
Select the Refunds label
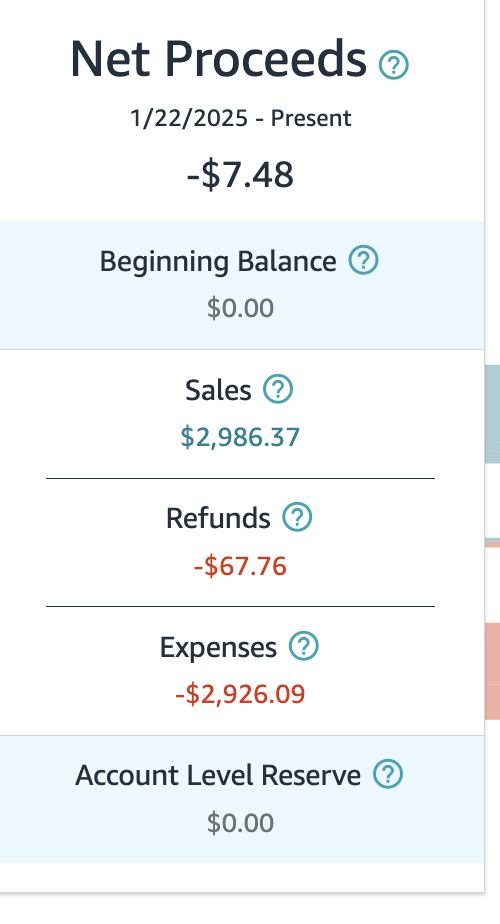[218, 519]
